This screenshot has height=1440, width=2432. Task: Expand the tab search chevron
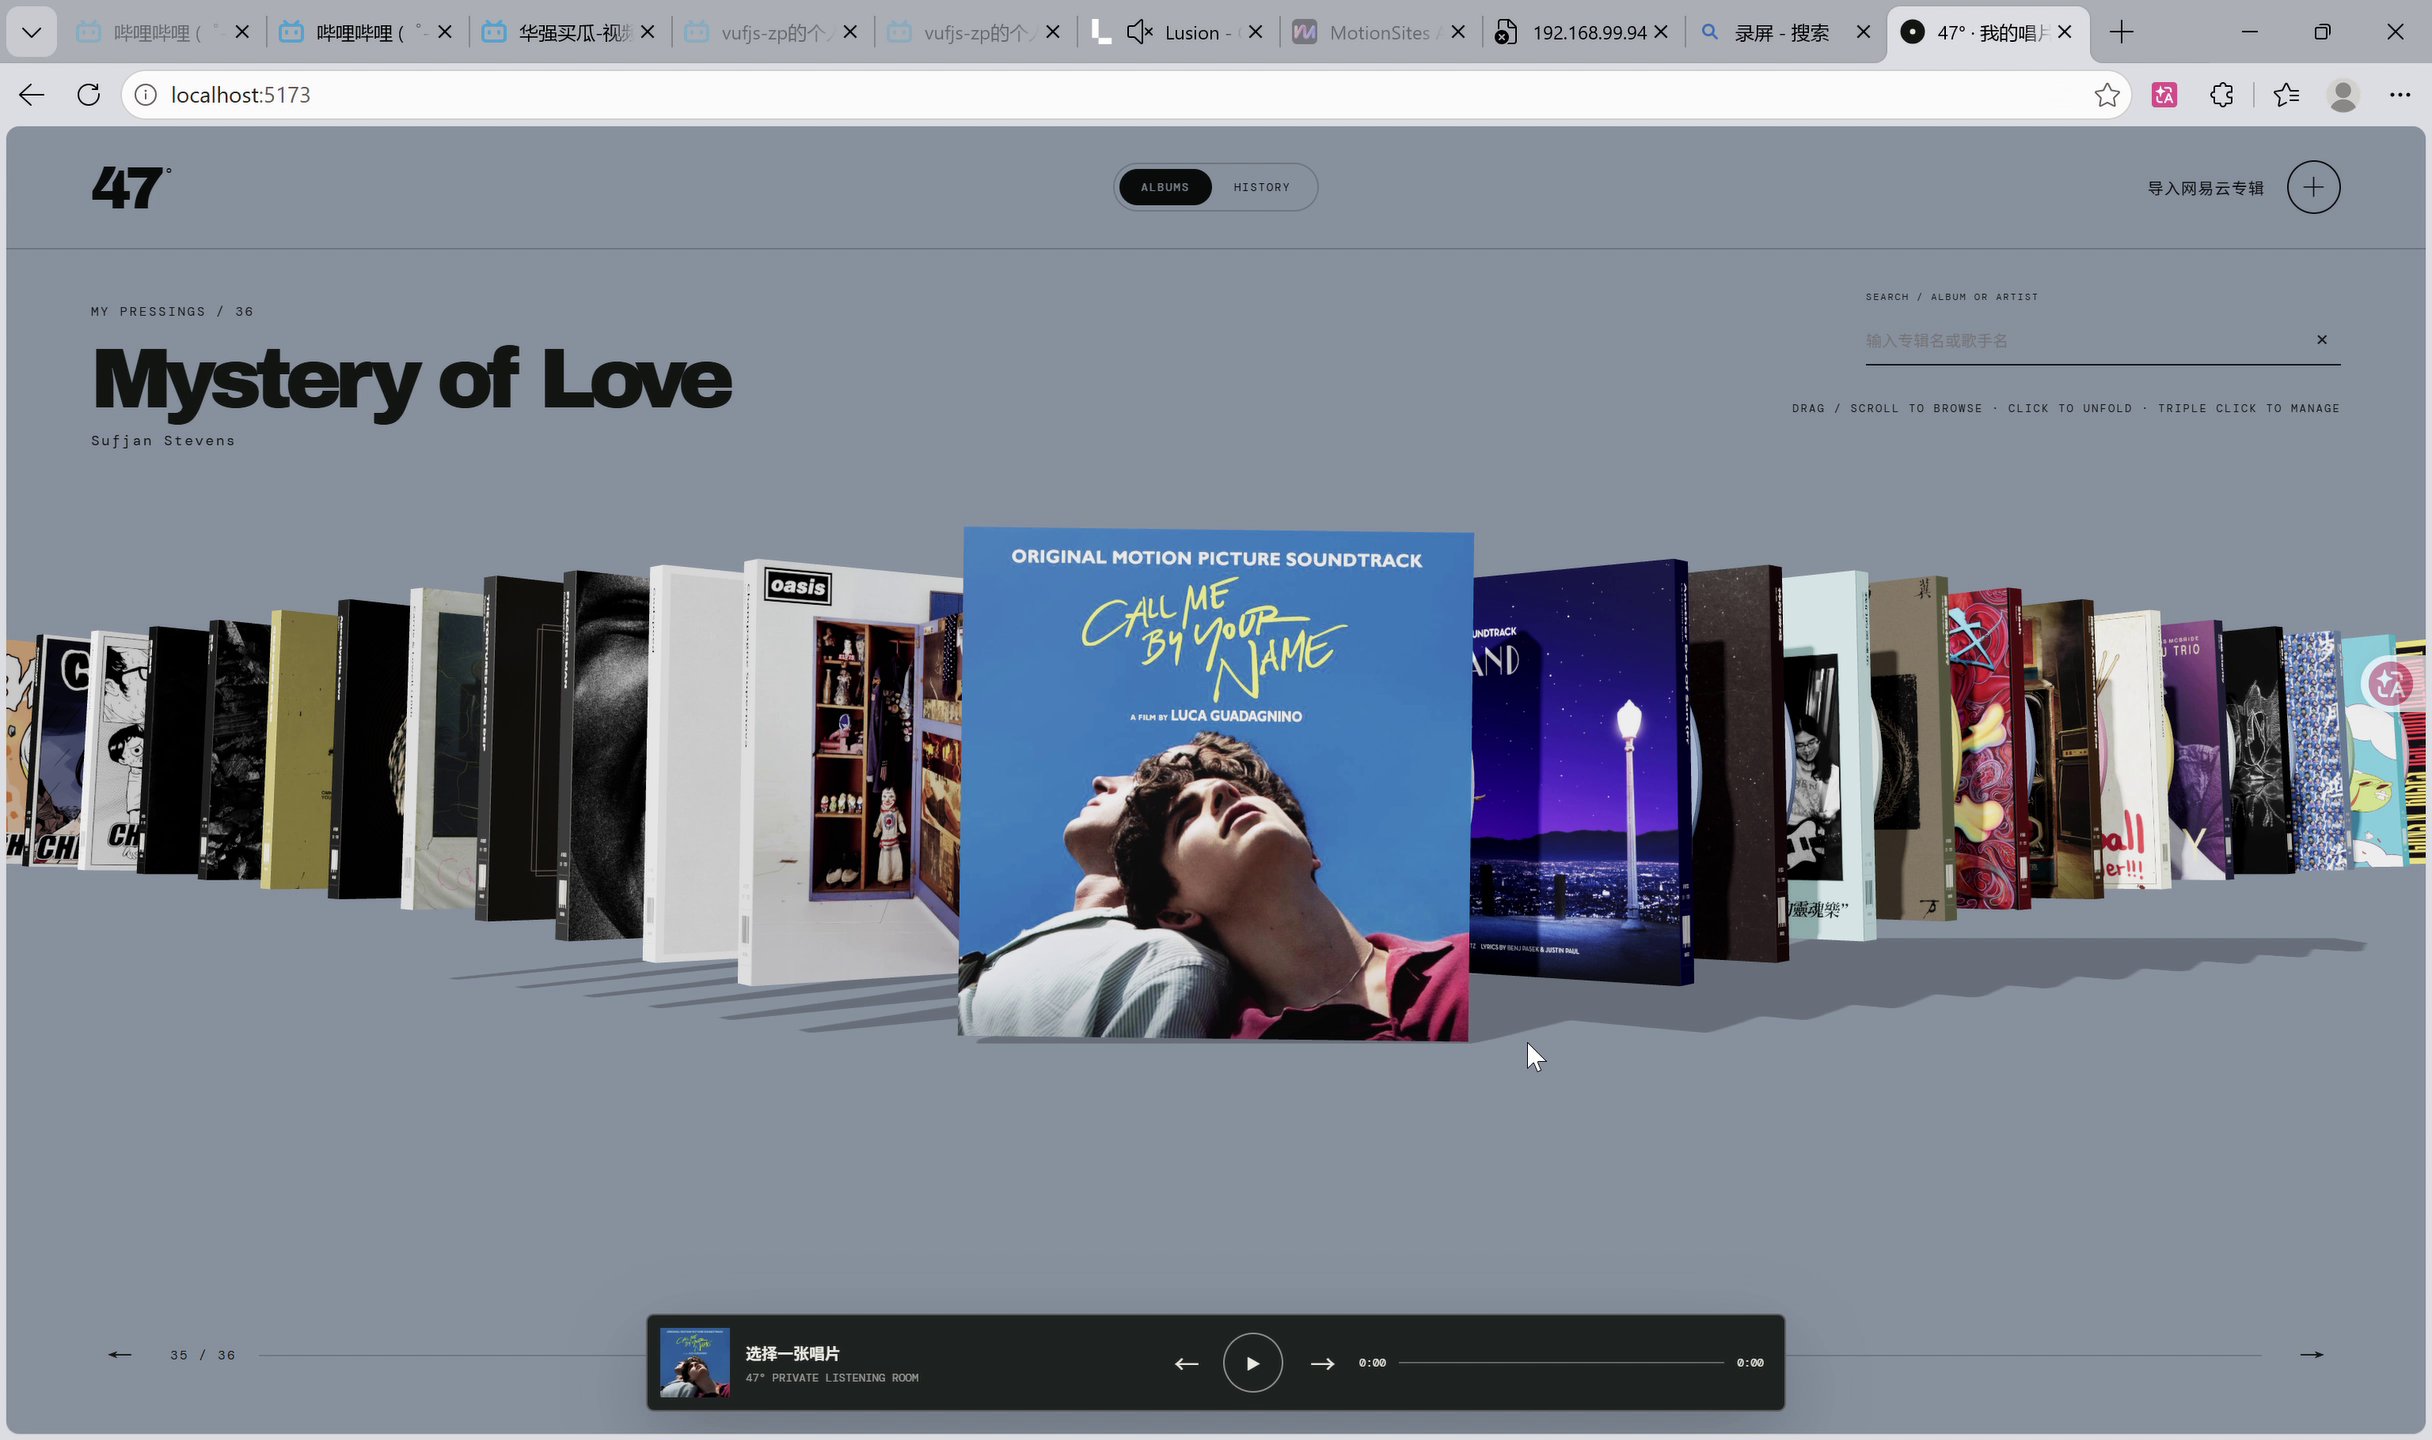pos(31,32)
